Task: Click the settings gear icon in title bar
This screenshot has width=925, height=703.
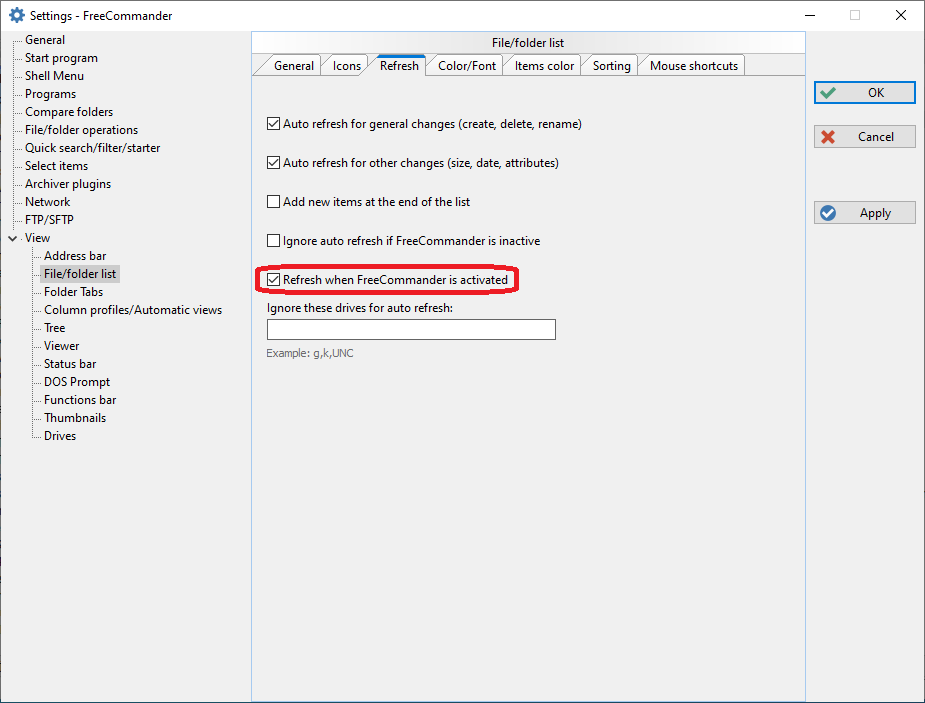Action: coord(16,15)
